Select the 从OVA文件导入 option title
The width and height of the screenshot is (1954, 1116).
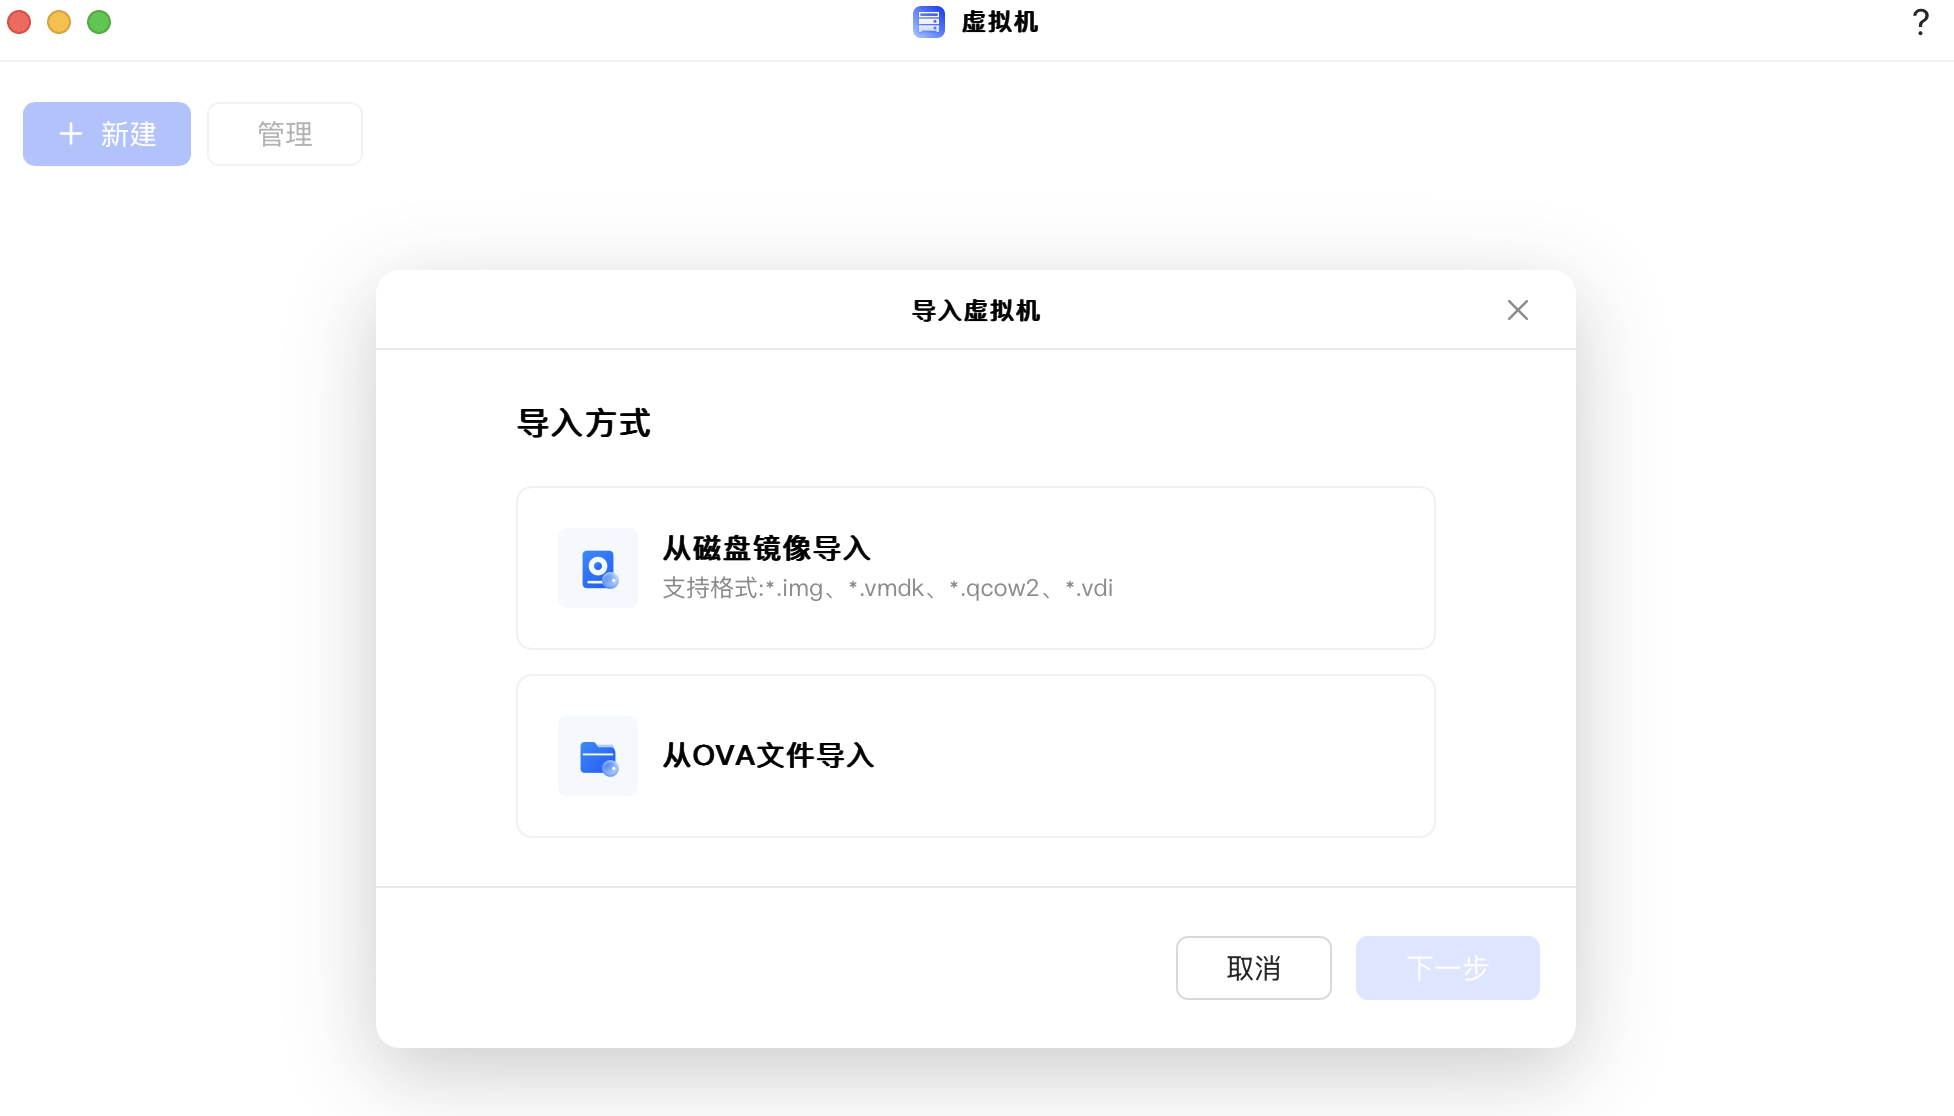click(x=768, y=755)
